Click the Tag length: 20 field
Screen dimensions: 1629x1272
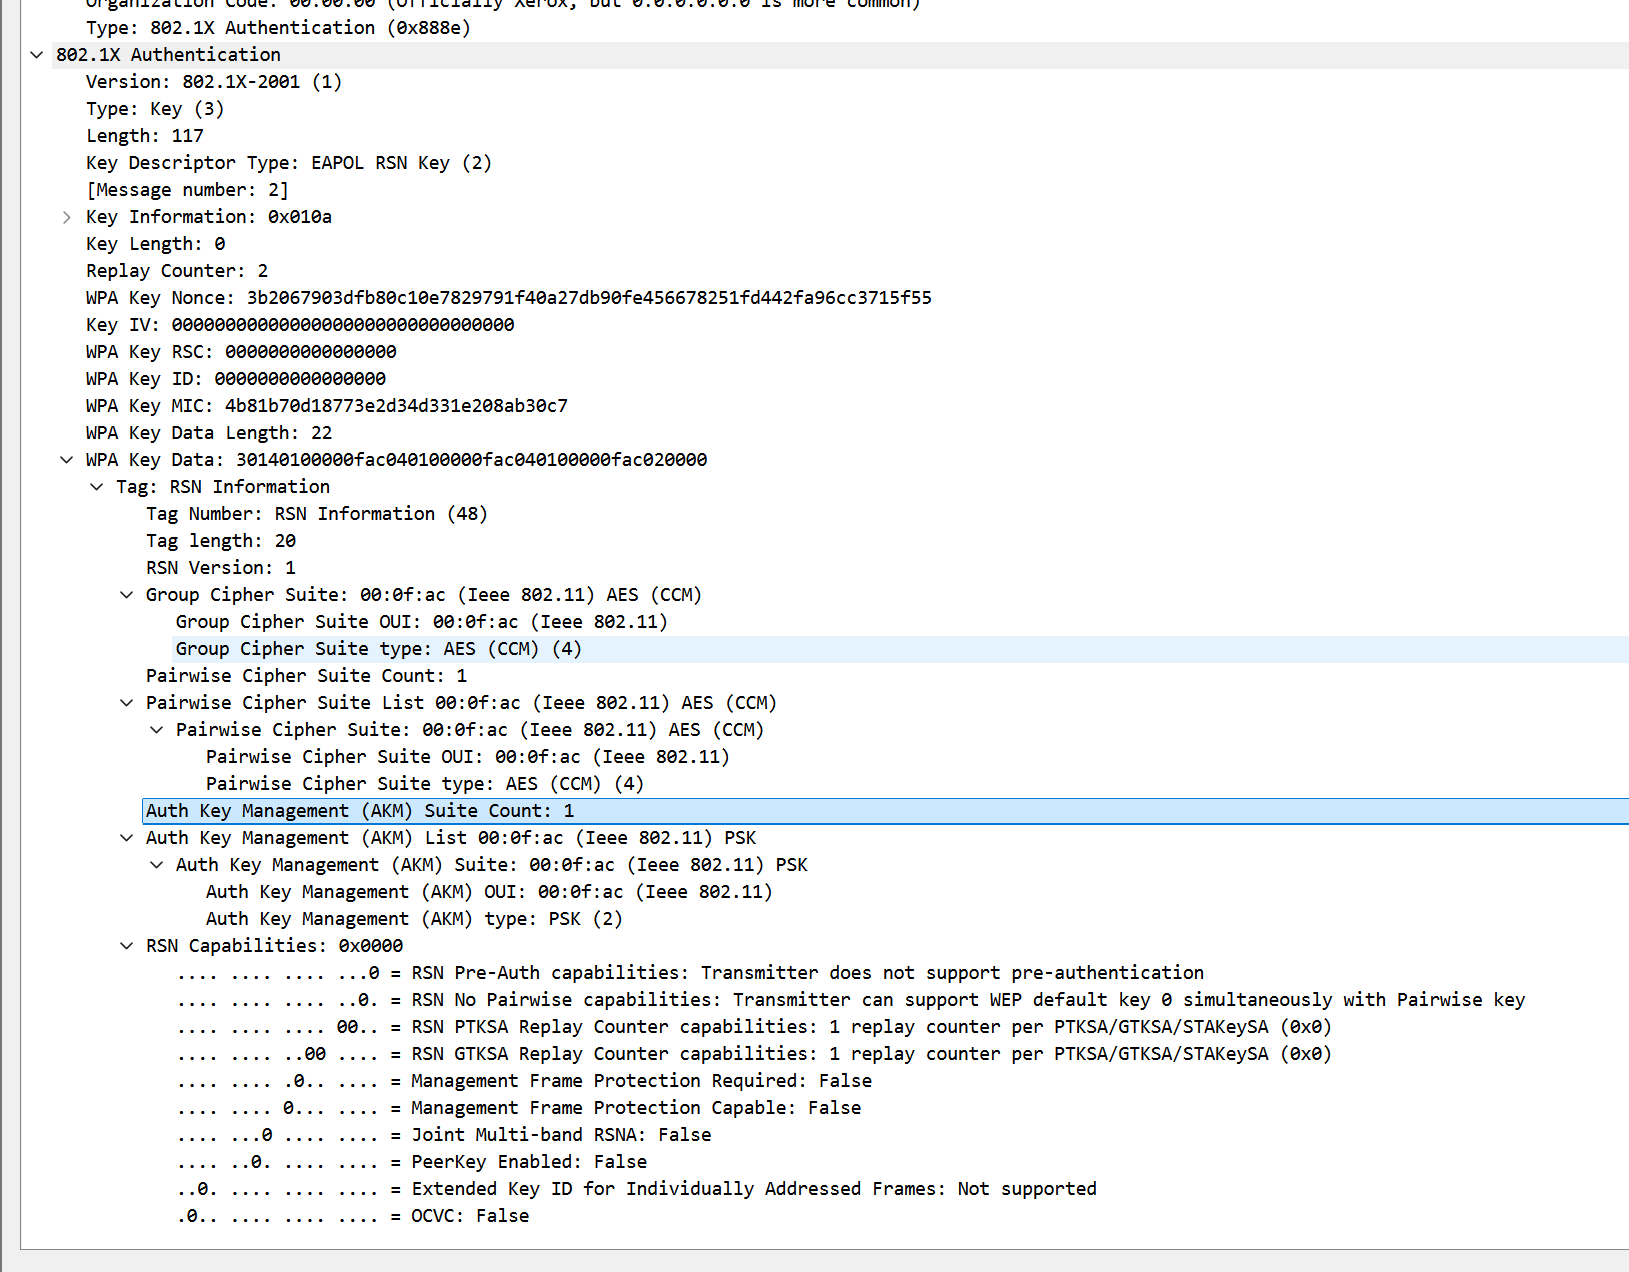click(221, 541)
